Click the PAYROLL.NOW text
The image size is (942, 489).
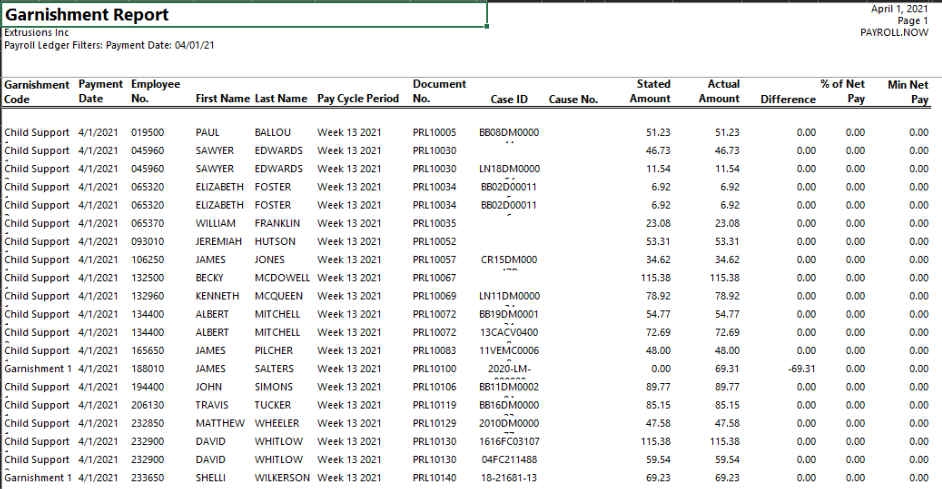[x=894, y=32]
